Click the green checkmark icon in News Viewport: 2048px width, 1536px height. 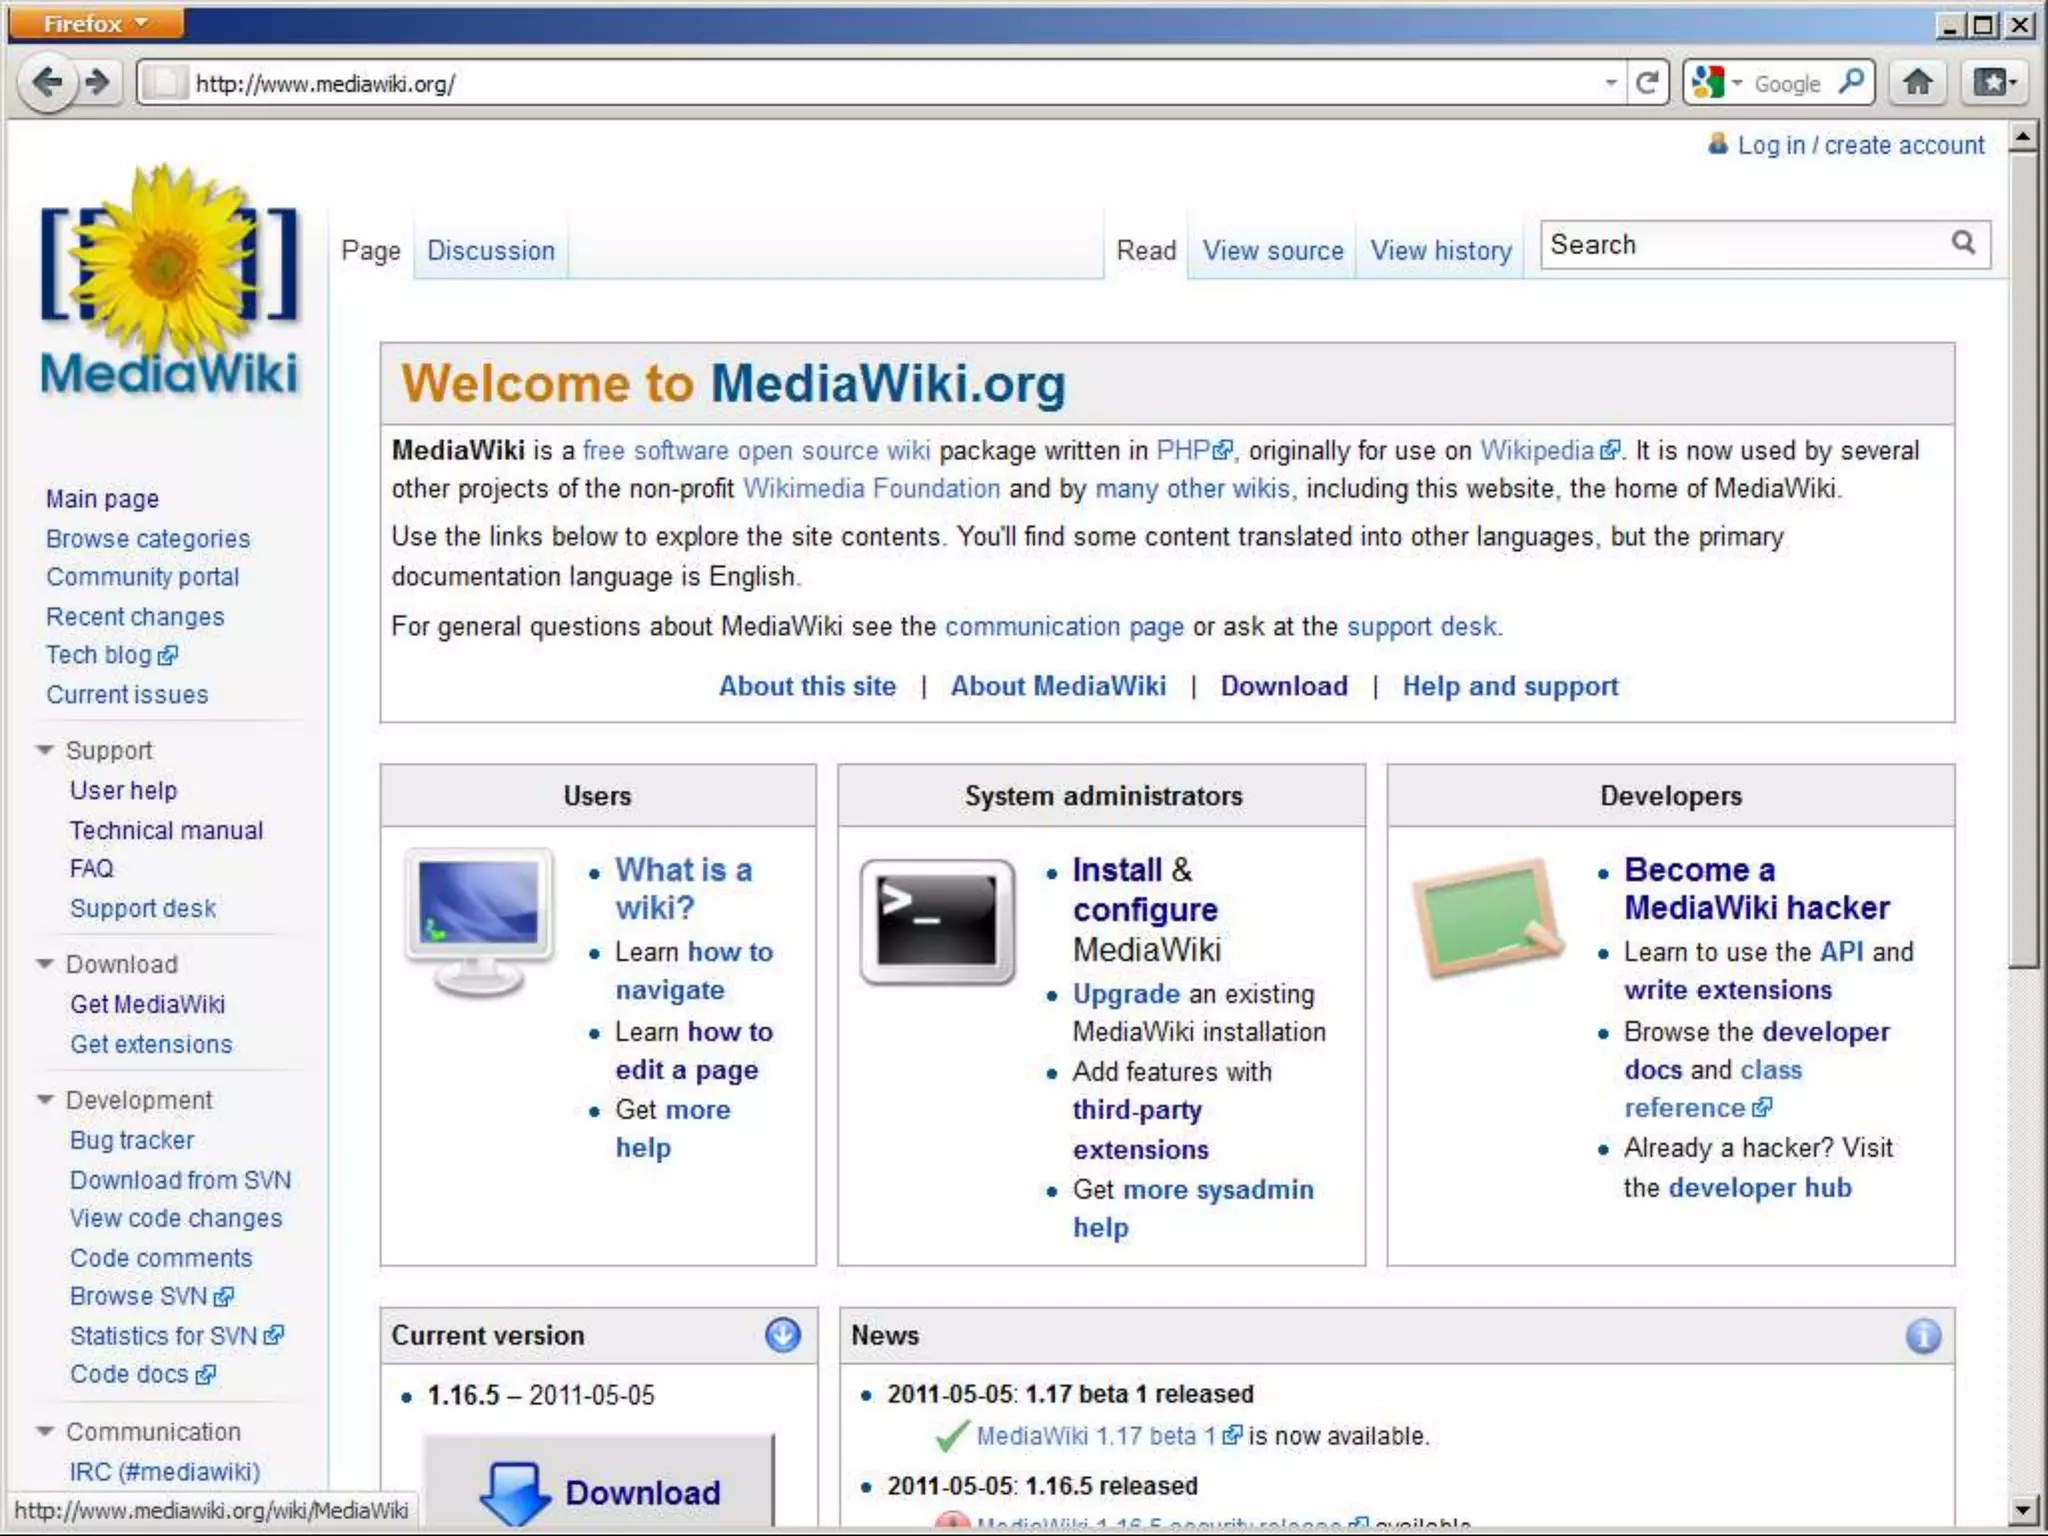pos(951,1436)
